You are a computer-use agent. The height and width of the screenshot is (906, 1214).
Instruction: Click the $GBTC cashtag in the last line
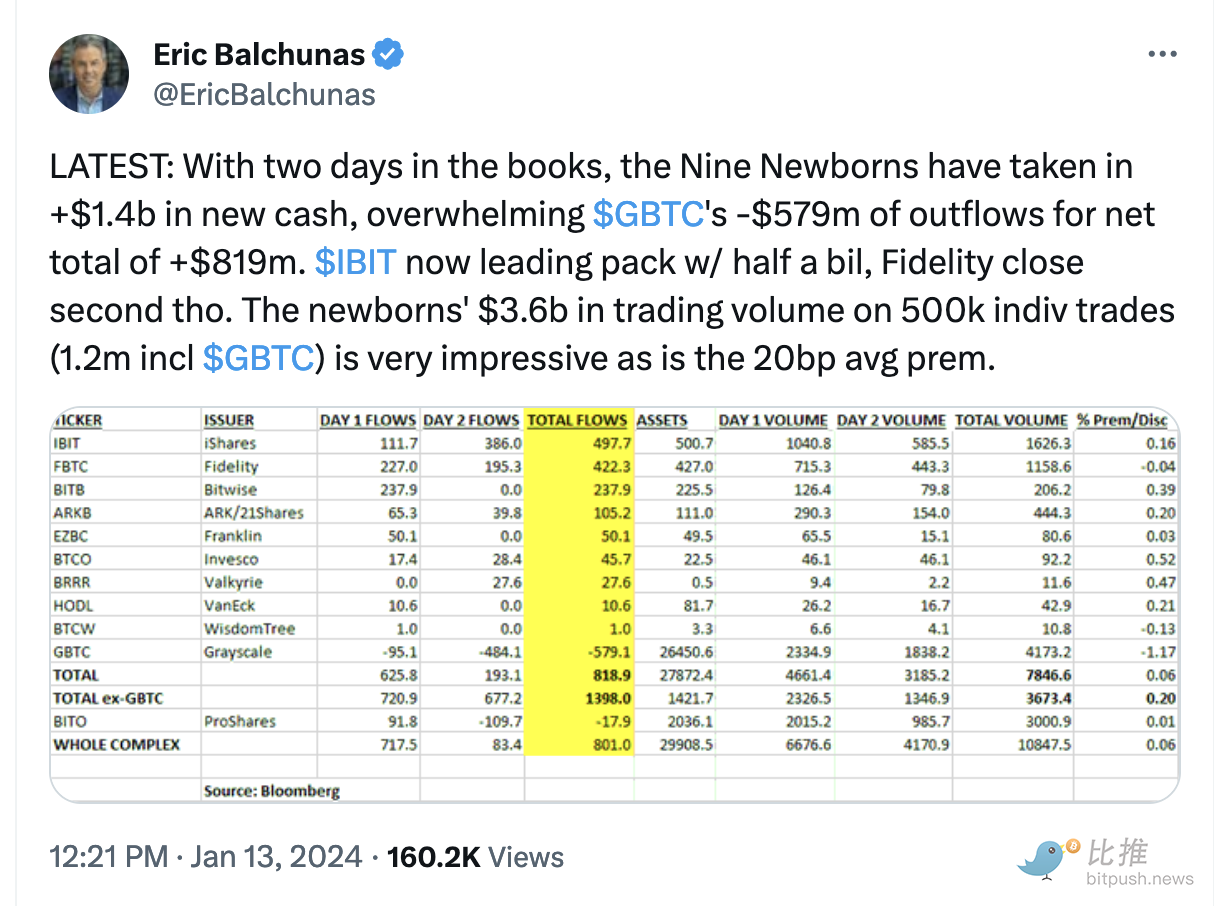[x=258, y=358]
